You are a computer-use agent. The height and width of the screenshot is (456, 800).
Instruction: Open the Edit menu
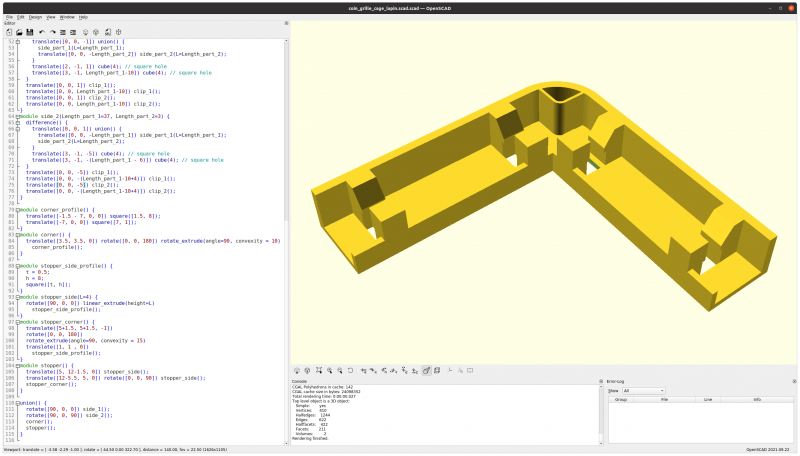tap(20, 17)
